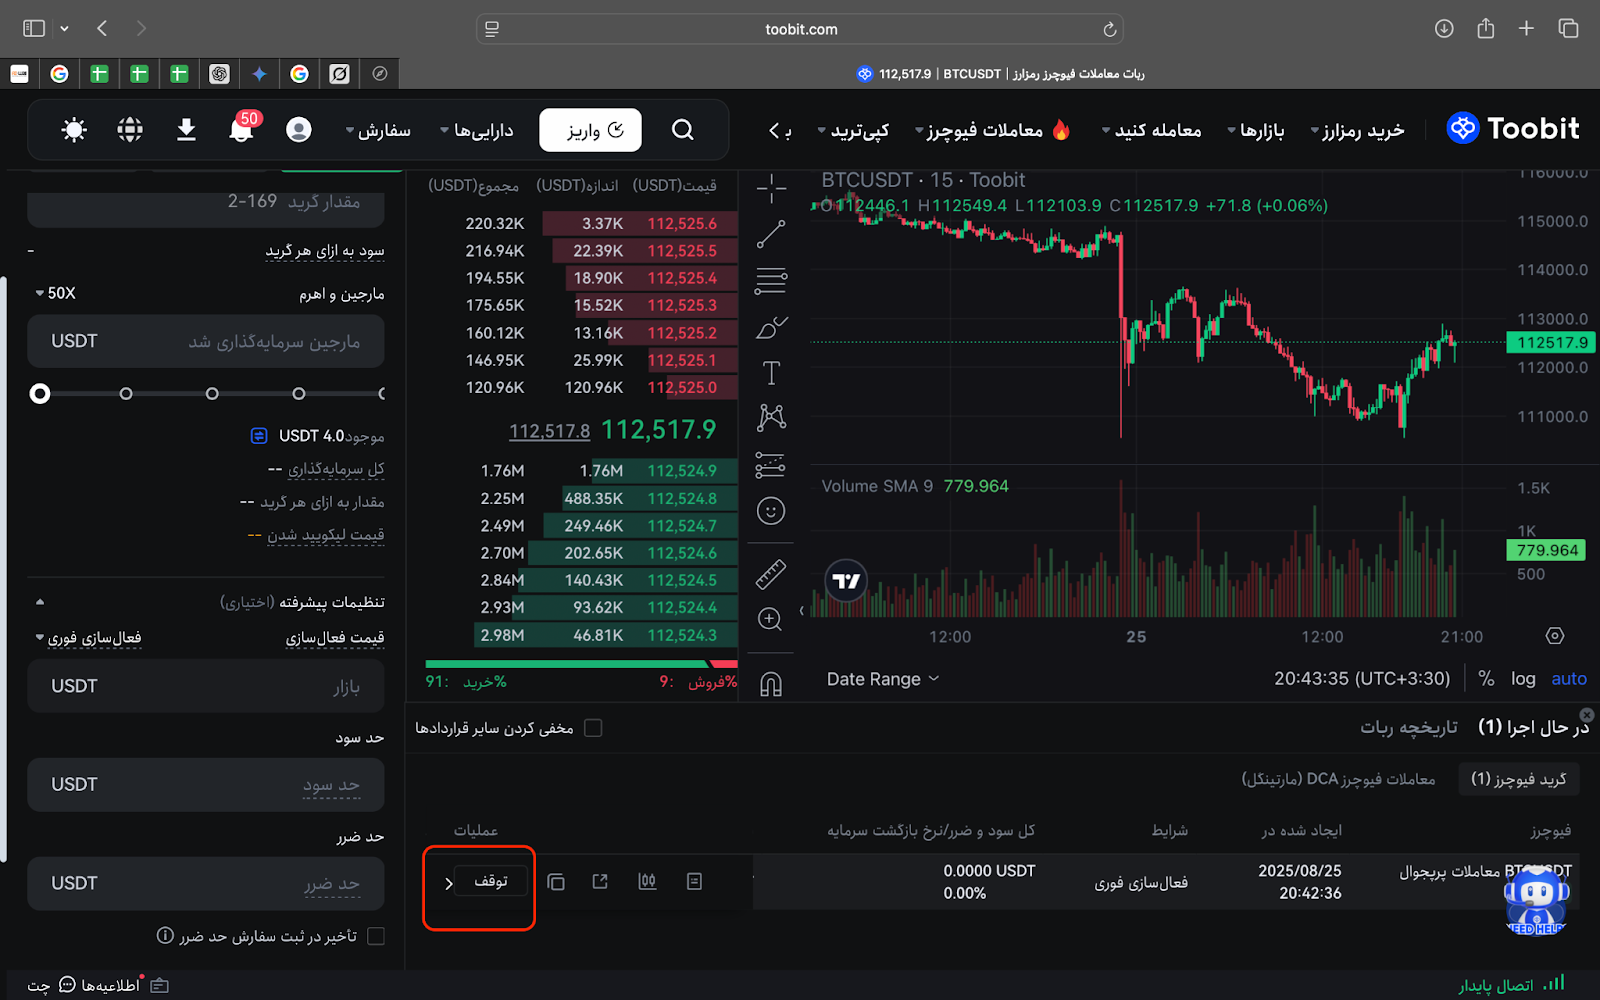Open the notifications bell icon
The height and width of the screenshot is (1000, 1600).
(x=241, y=130)
